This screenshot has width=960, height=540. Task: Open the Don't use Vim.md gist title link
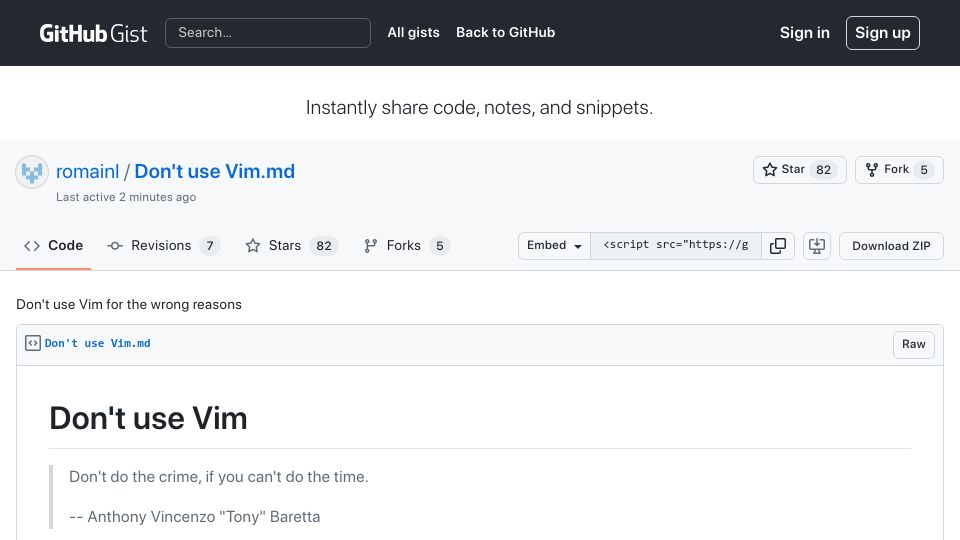point(214,171)
